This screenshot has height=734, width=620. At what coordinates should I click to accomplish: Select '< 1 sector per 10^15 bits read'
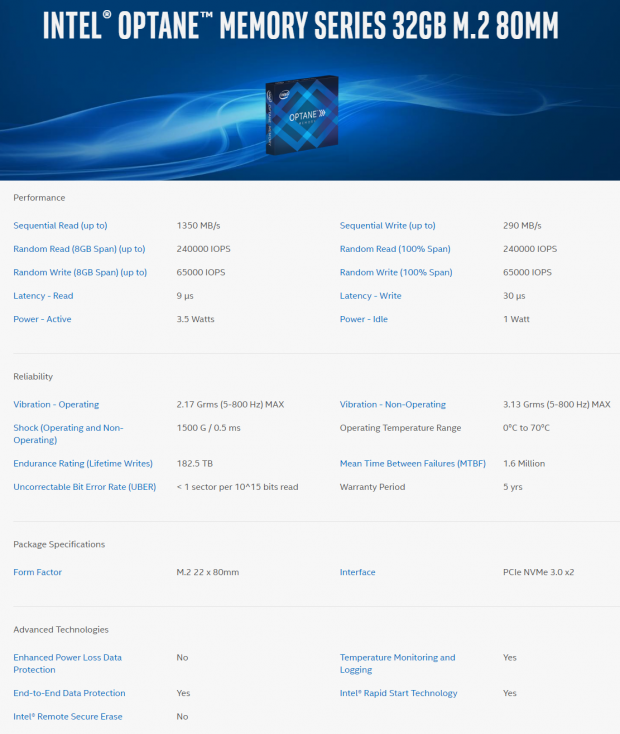[x=237, y=487]
